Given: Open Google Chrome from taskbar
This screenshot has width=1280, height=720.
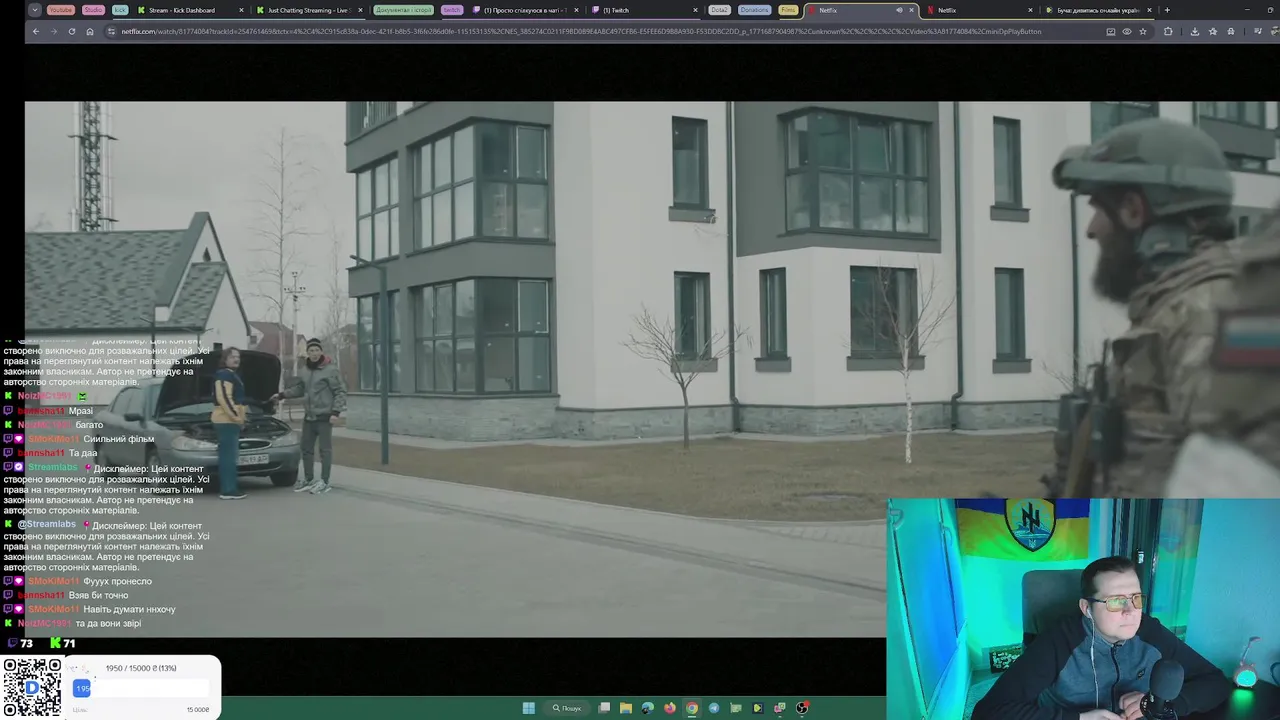Looking at the screenshot, I should [x=692, y=708].
